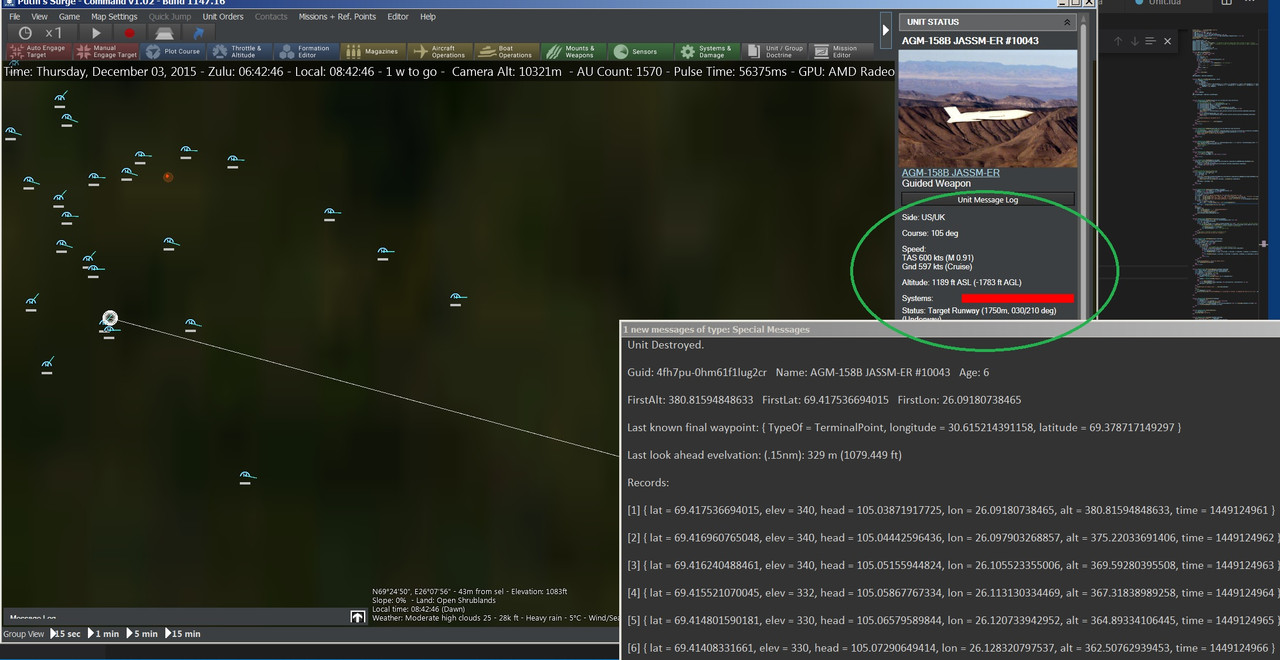Open the Map Settings menu
The image size is (1280, 660).
tap(114, 17)
